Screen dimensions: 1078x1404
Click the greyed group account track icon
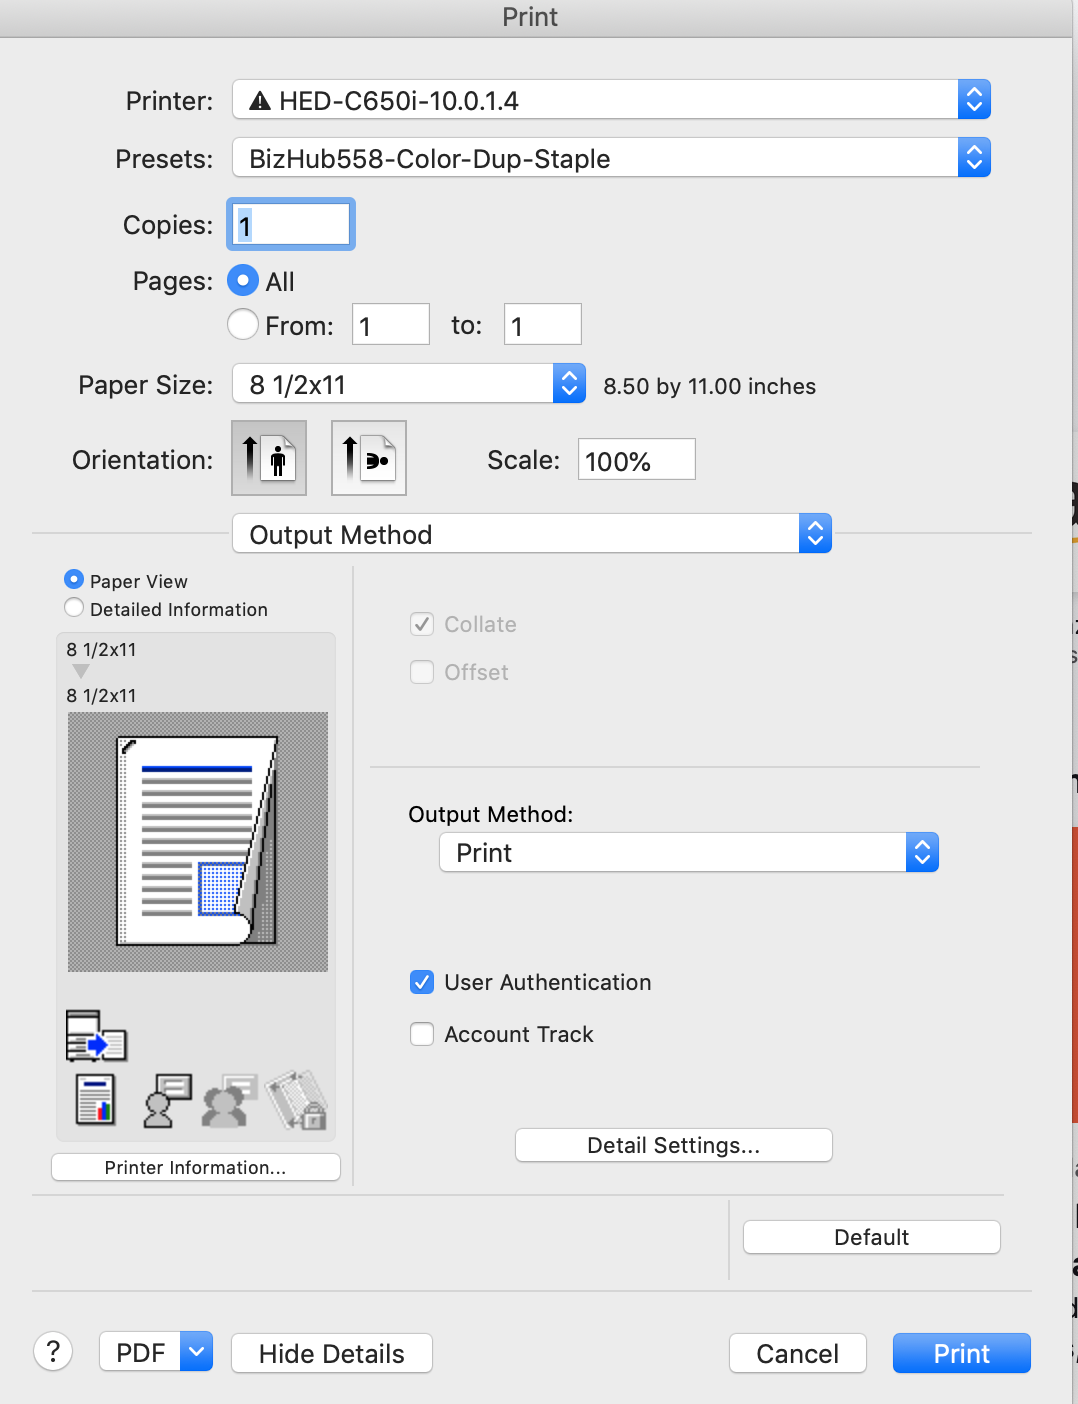(229, 1100)
